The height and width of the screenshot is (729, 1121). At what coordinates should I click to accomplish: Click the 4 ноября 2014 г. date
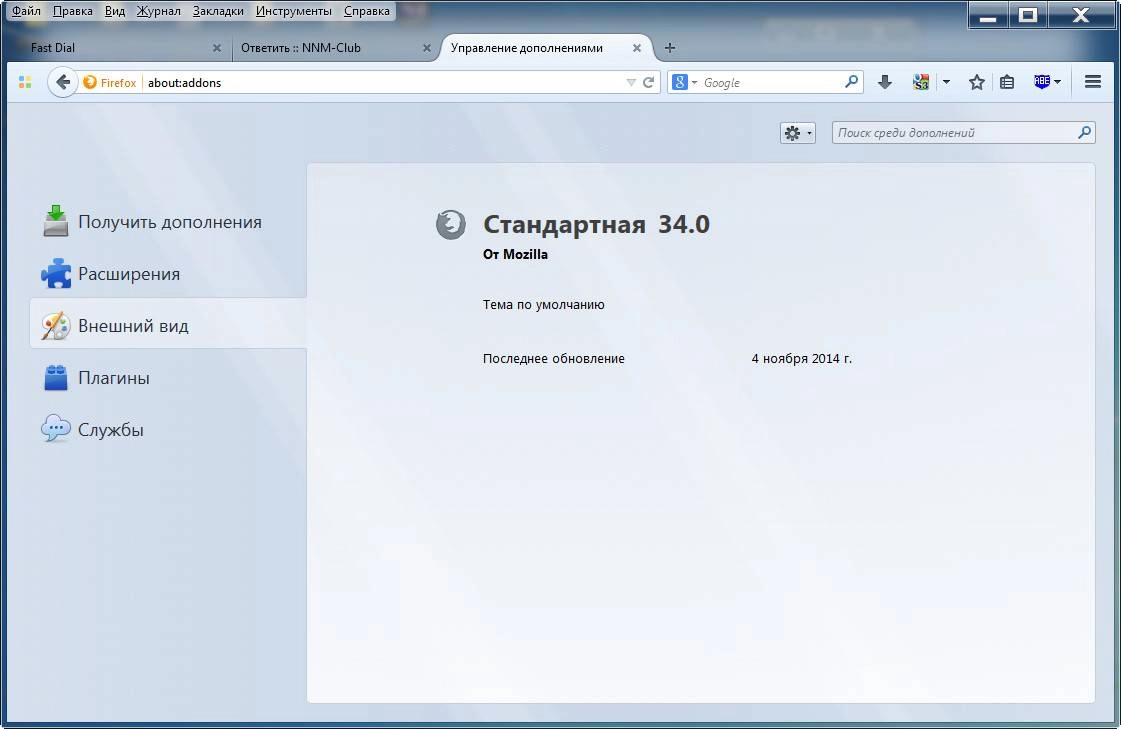tap(801, 359)
